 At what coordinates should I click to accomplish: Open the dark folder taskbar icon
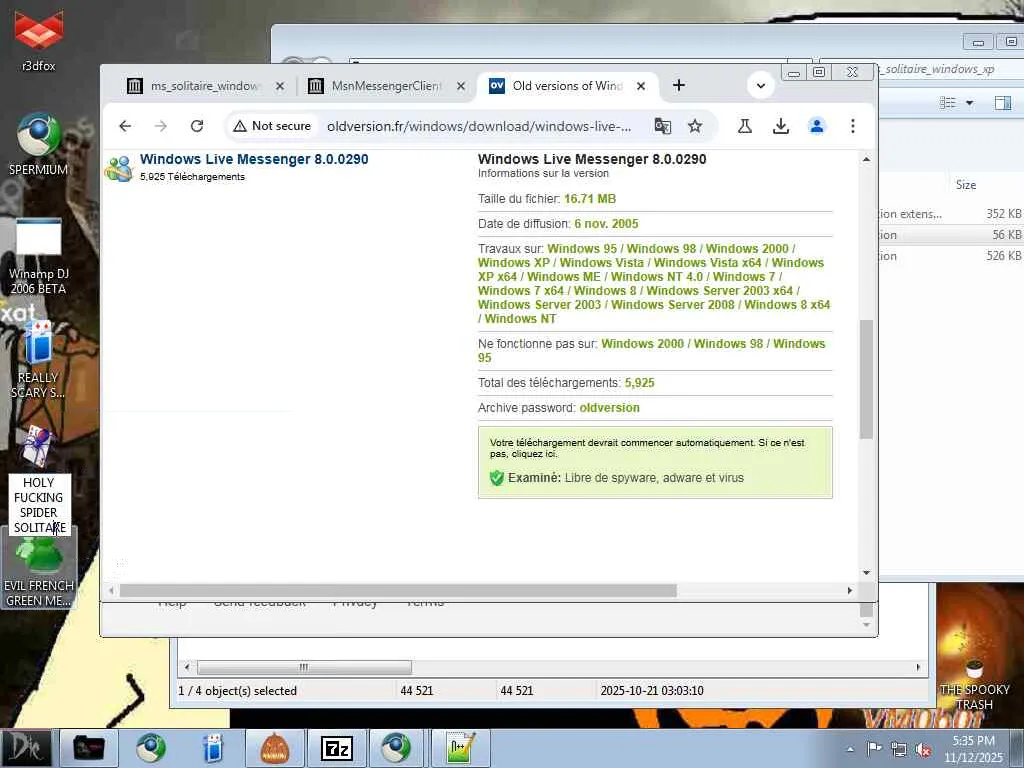point(88,748)
